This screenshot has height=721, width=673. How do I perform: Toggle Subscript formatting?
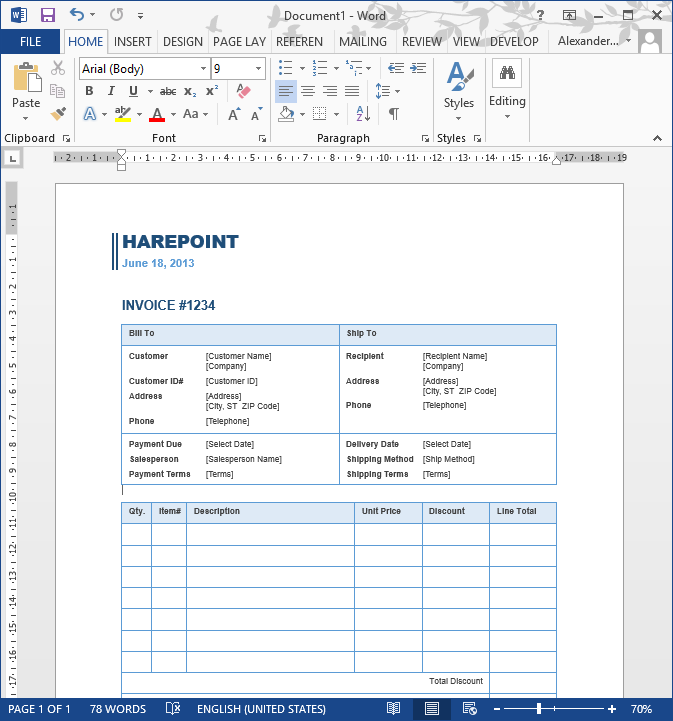[x=190, y=91]
